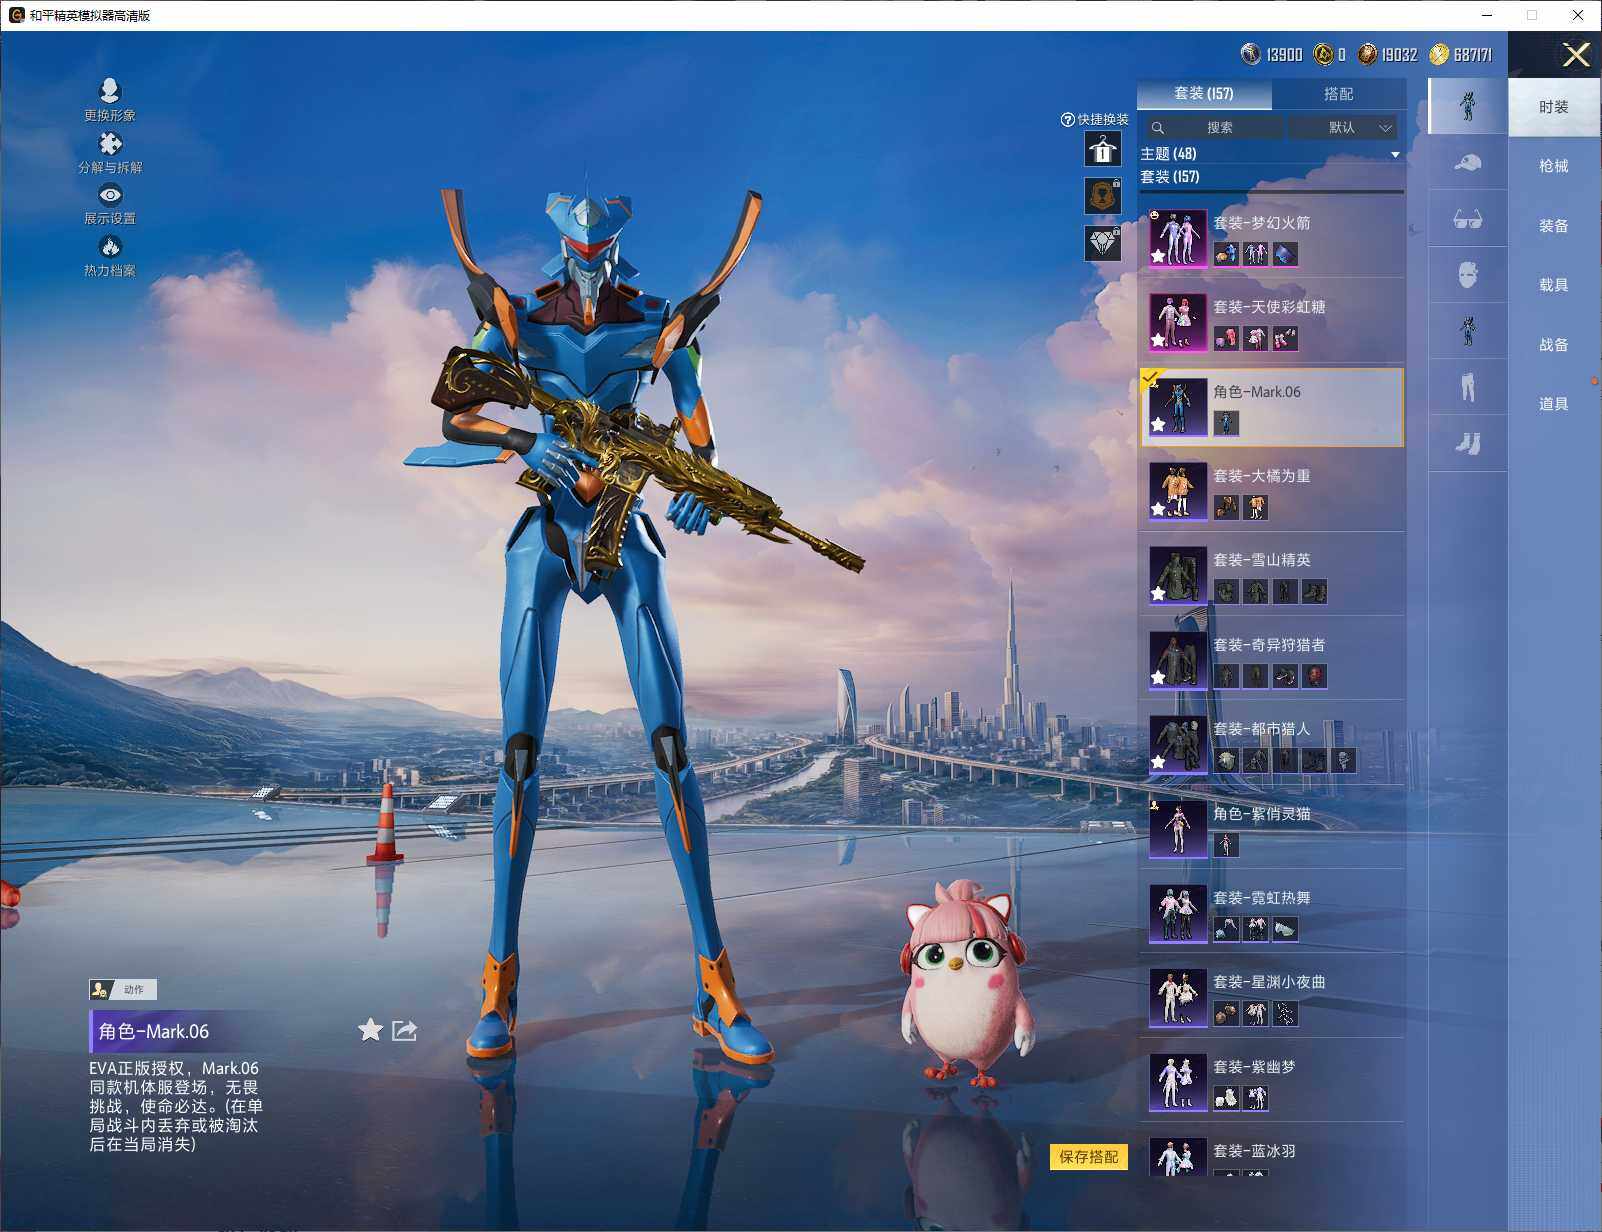Click the 和平精英 app icon in title bar

pyautogui.click(x=16, y=15)
